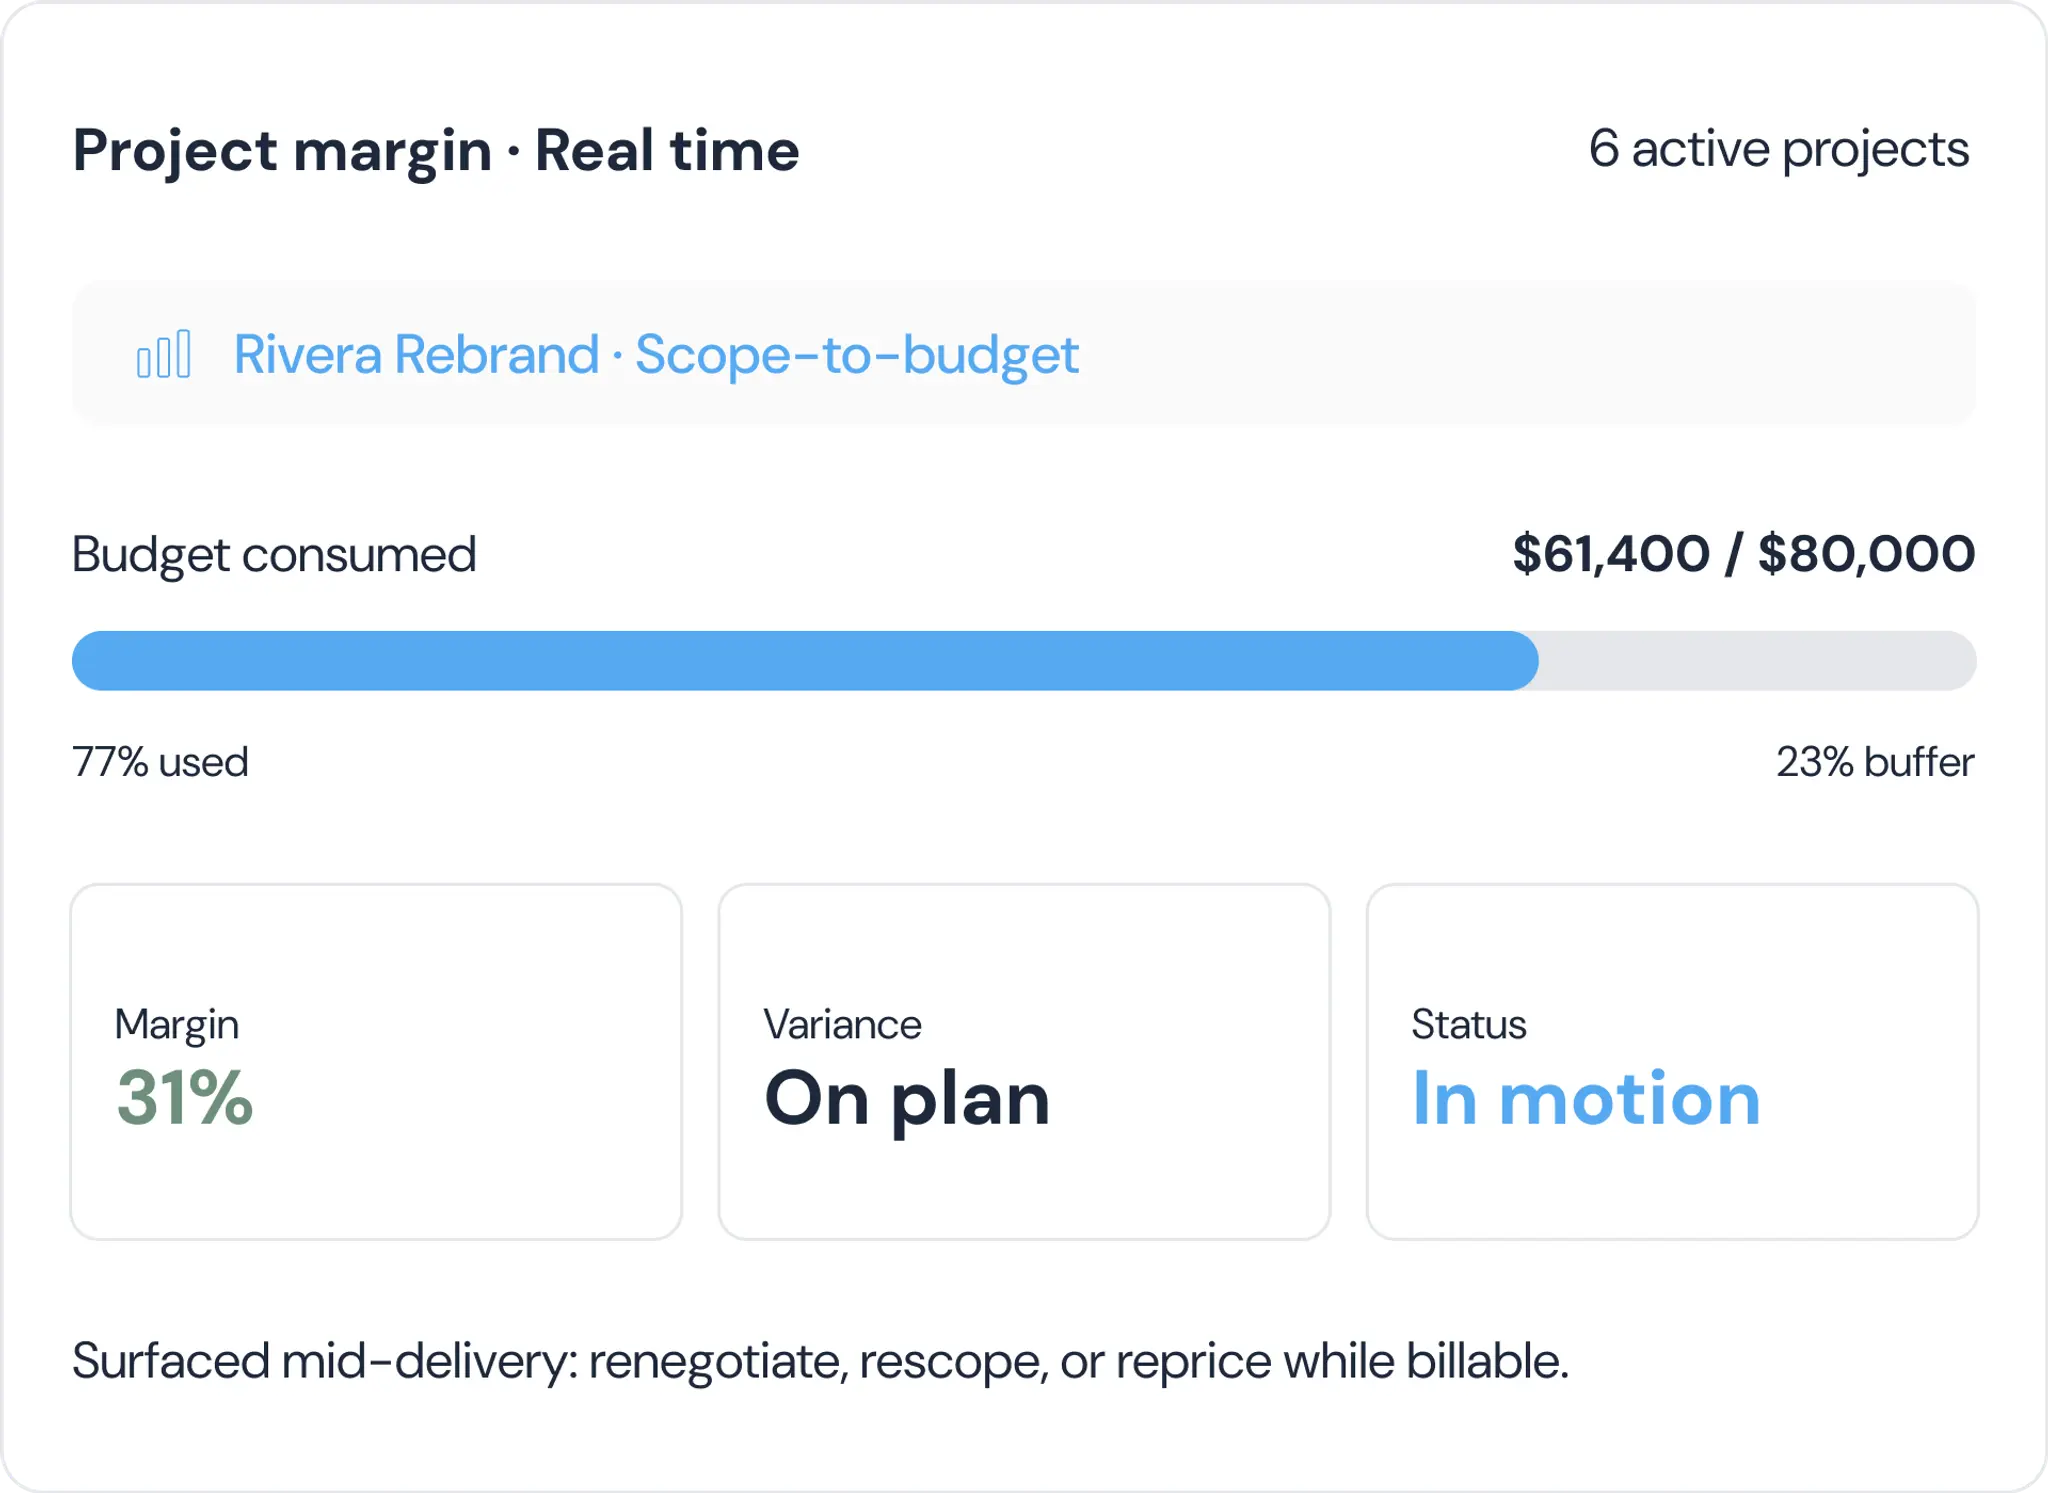Viewport: 2048px width, 1493px height.
Task: Open the Variance card
Action: (x=1024, y=1062)
